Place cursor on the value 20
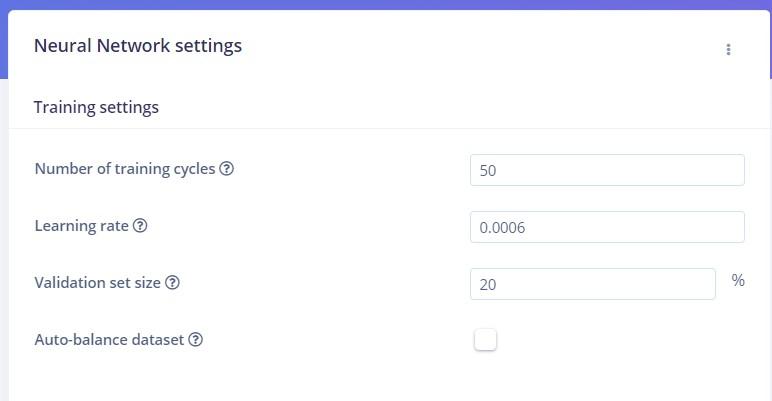The image size is (772, 401). pos(488,285)
